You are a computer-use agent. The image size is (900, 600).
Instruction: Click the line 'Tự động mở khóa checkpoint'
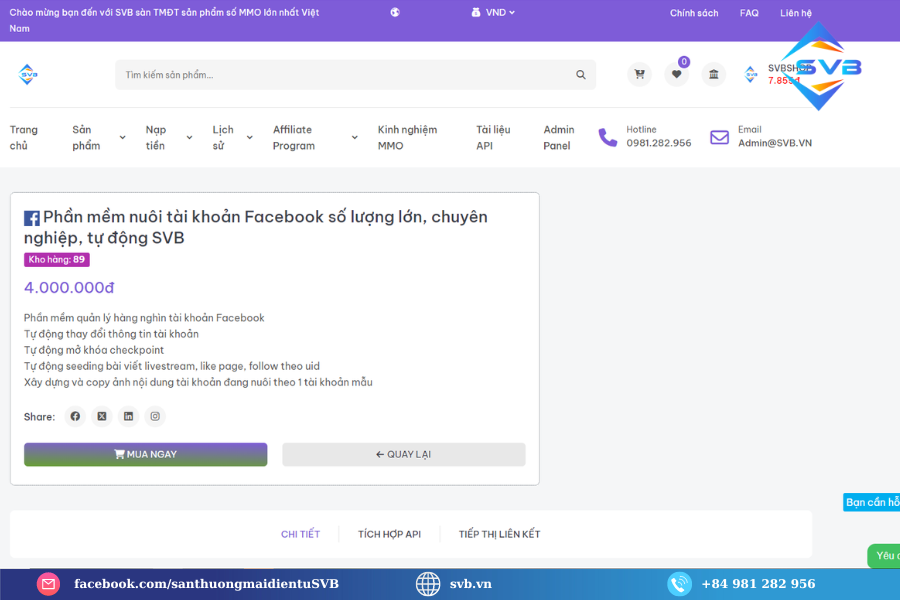94,350
